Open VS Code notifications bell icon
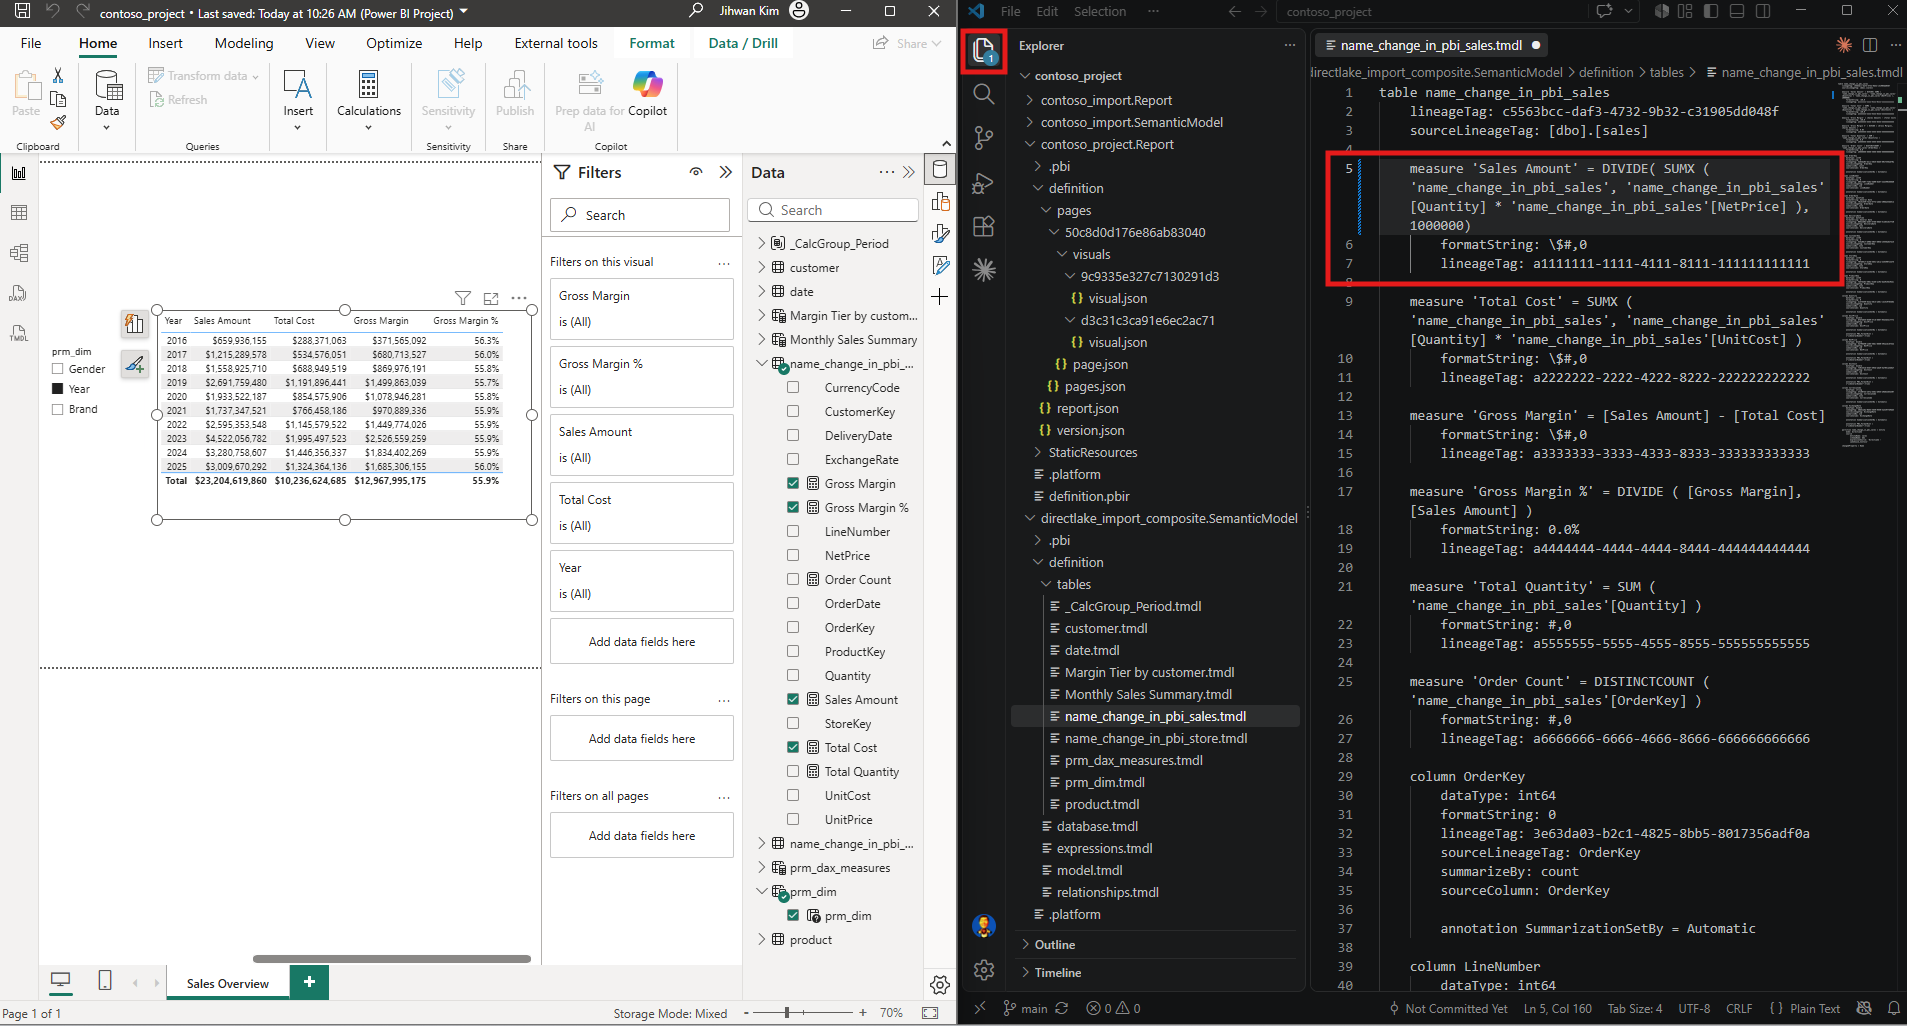Viewport: 1907px width, 1026px height. [x=1893, y=1008]
